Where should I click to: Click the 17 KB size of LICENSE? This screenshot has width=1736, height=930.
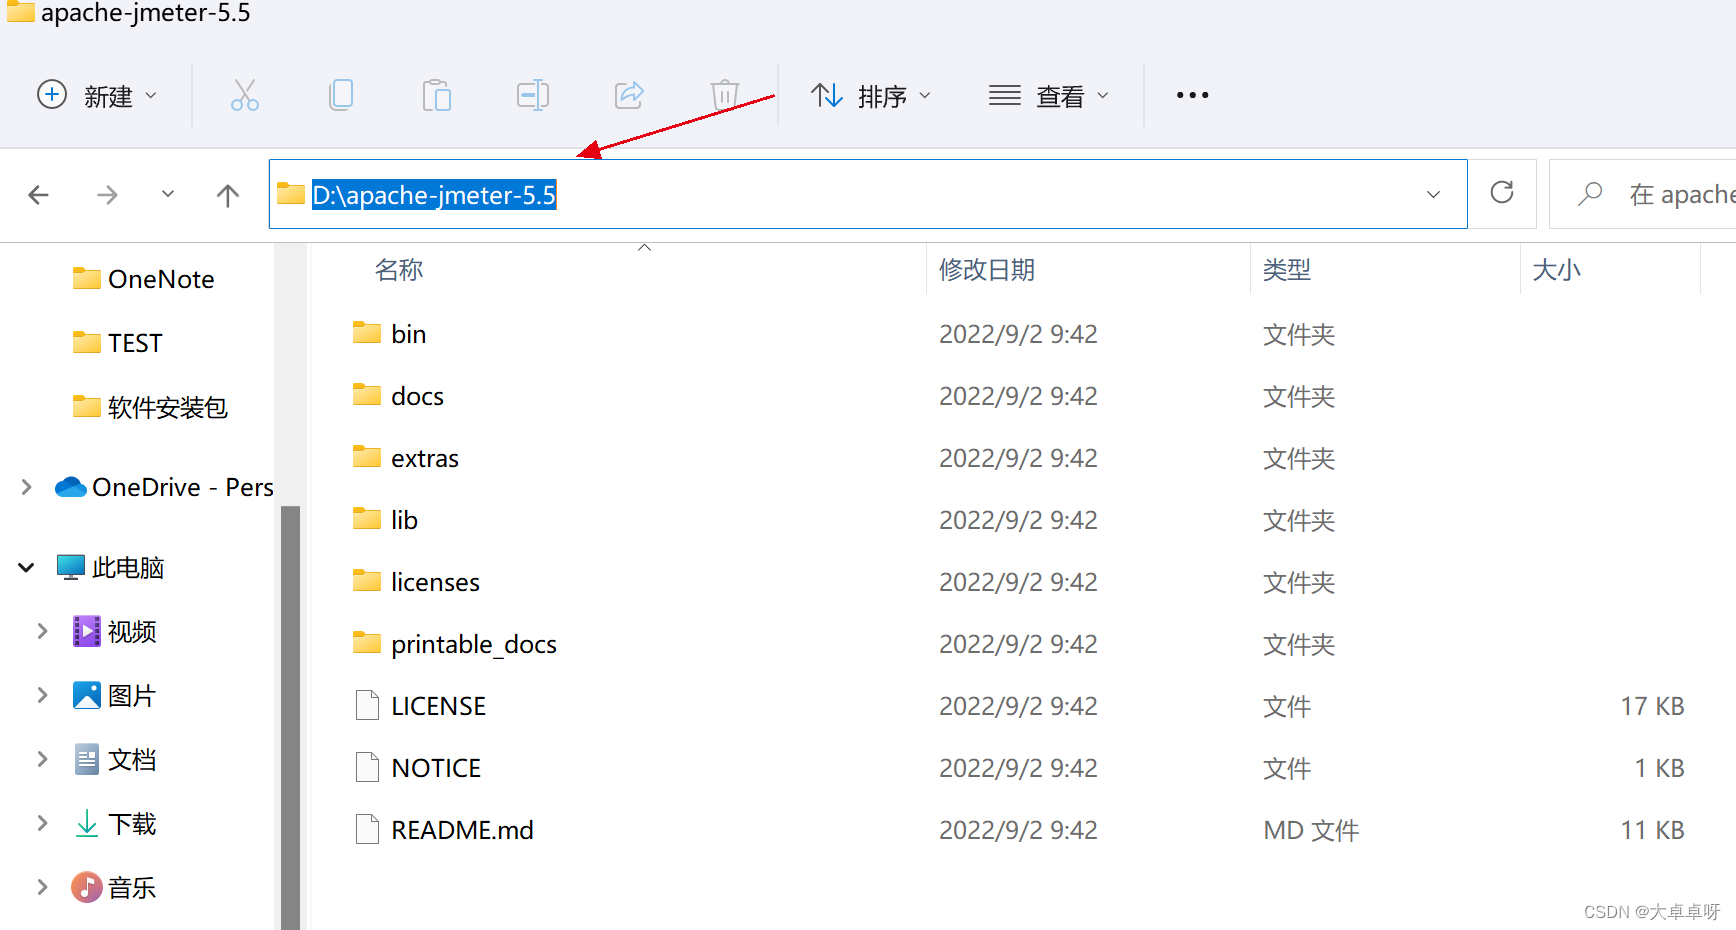coord(1652,706)
